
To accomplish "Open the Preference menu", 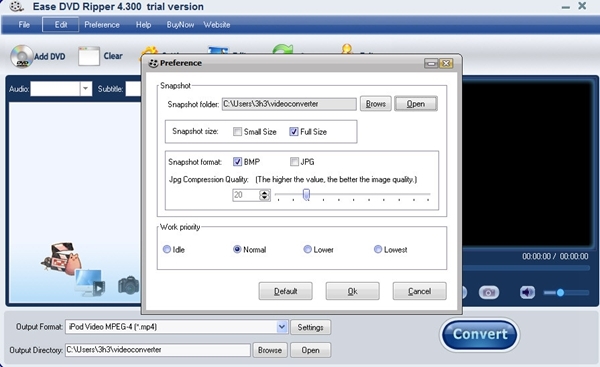I will (x=102, y=24).
